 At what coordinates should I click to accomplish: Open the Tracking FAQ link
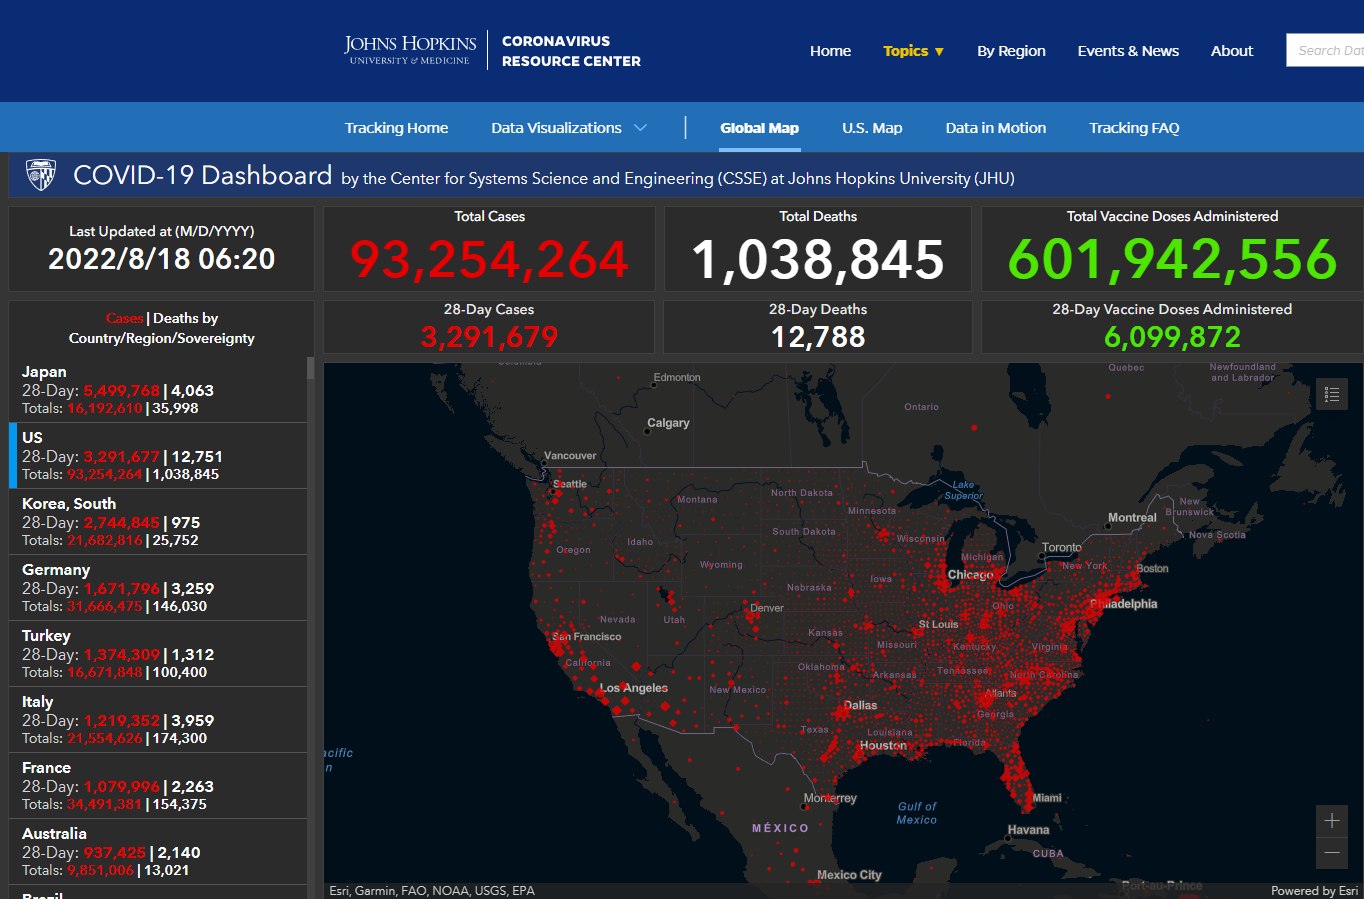click(x=1133, y=128)
